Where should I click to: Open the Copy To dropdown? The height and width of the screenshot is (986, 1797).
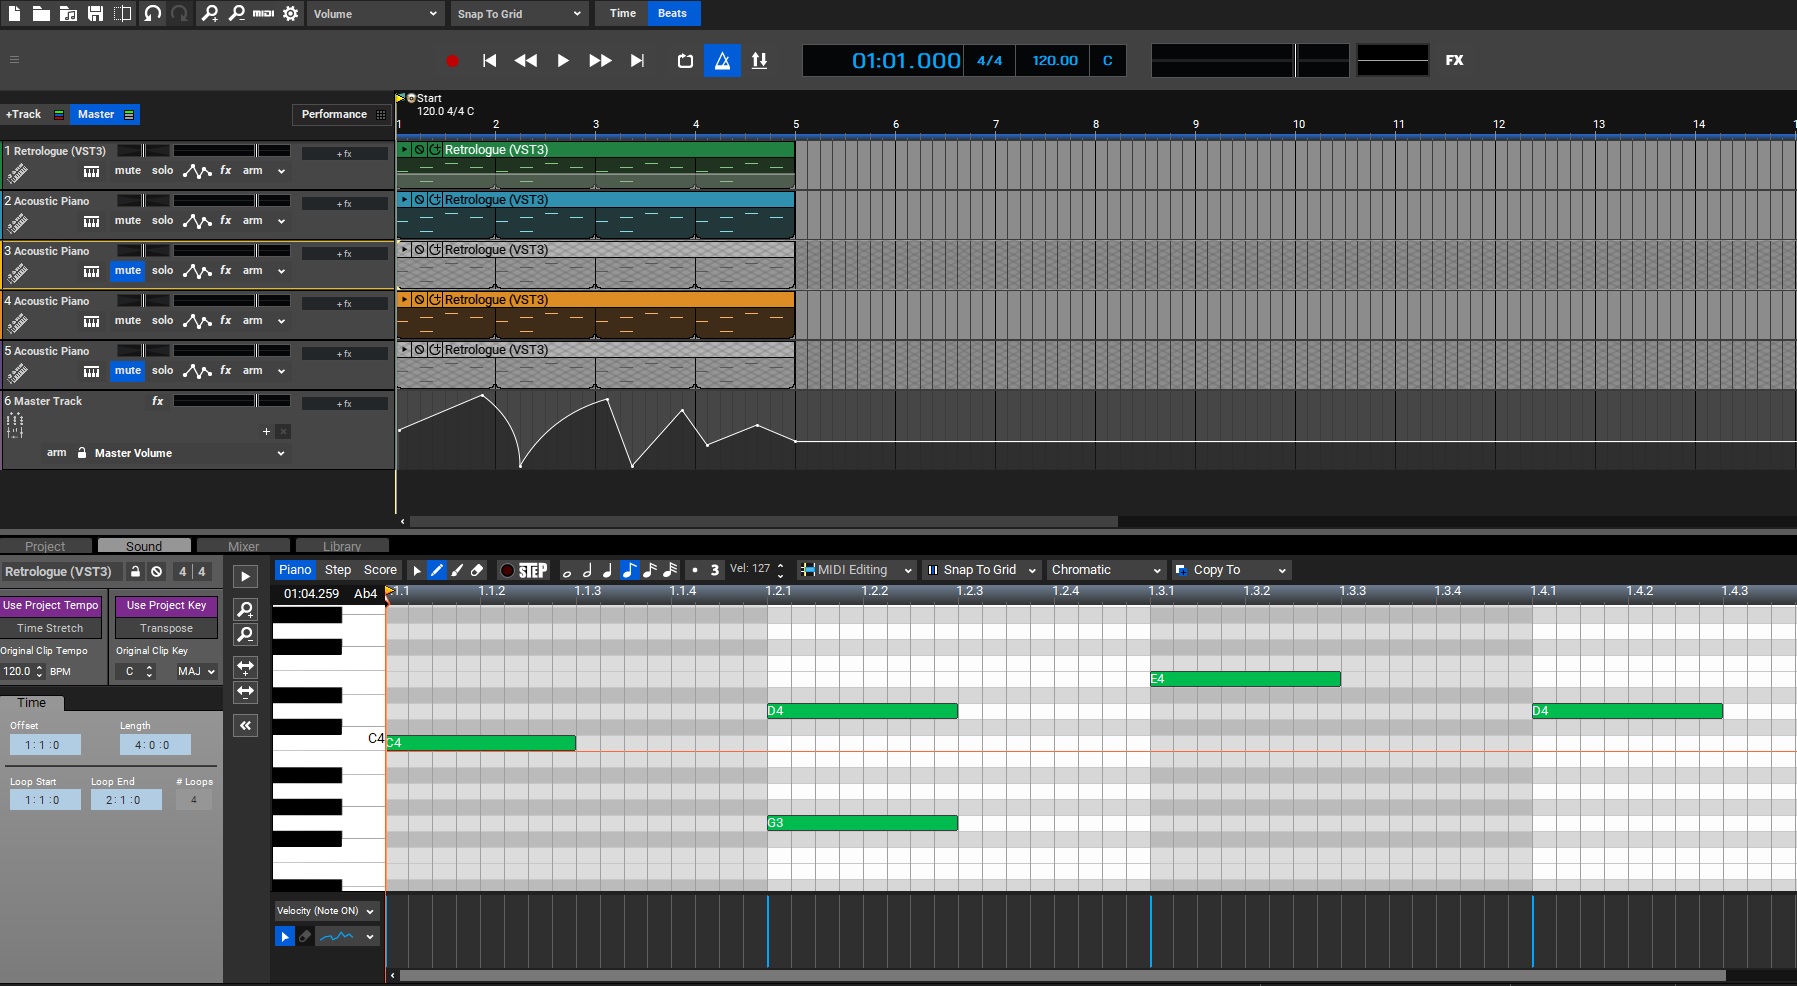point(1231,570)
